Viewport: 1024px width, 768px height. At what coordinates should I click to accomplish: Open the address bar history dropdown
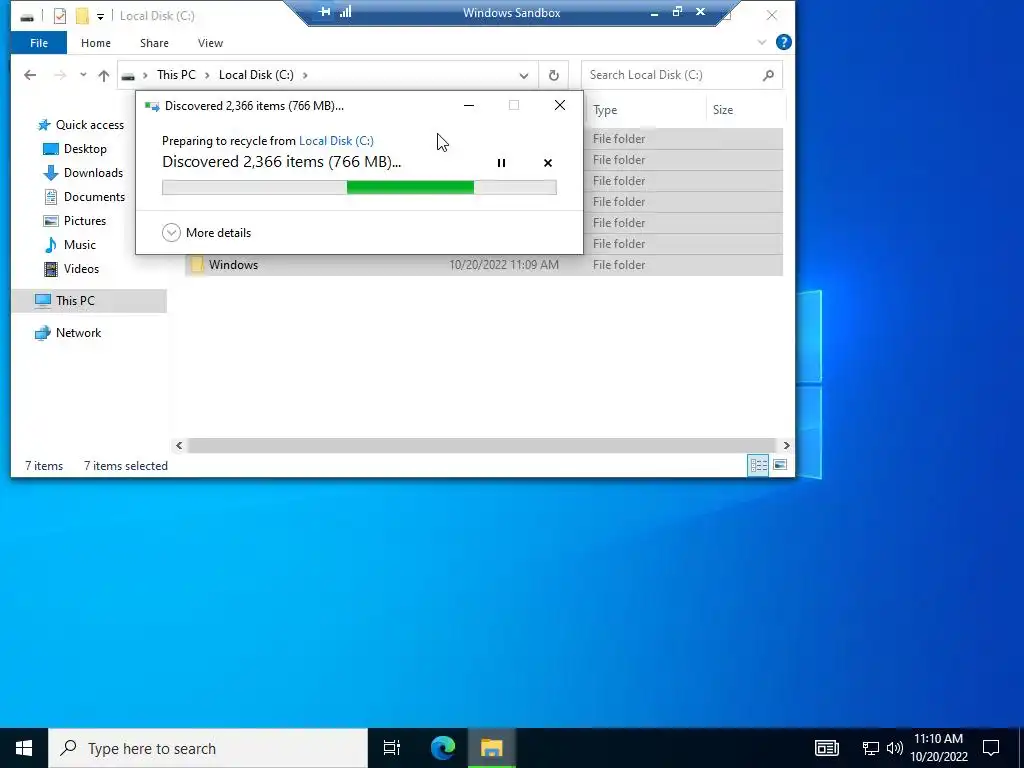click(x=524, y=75)
